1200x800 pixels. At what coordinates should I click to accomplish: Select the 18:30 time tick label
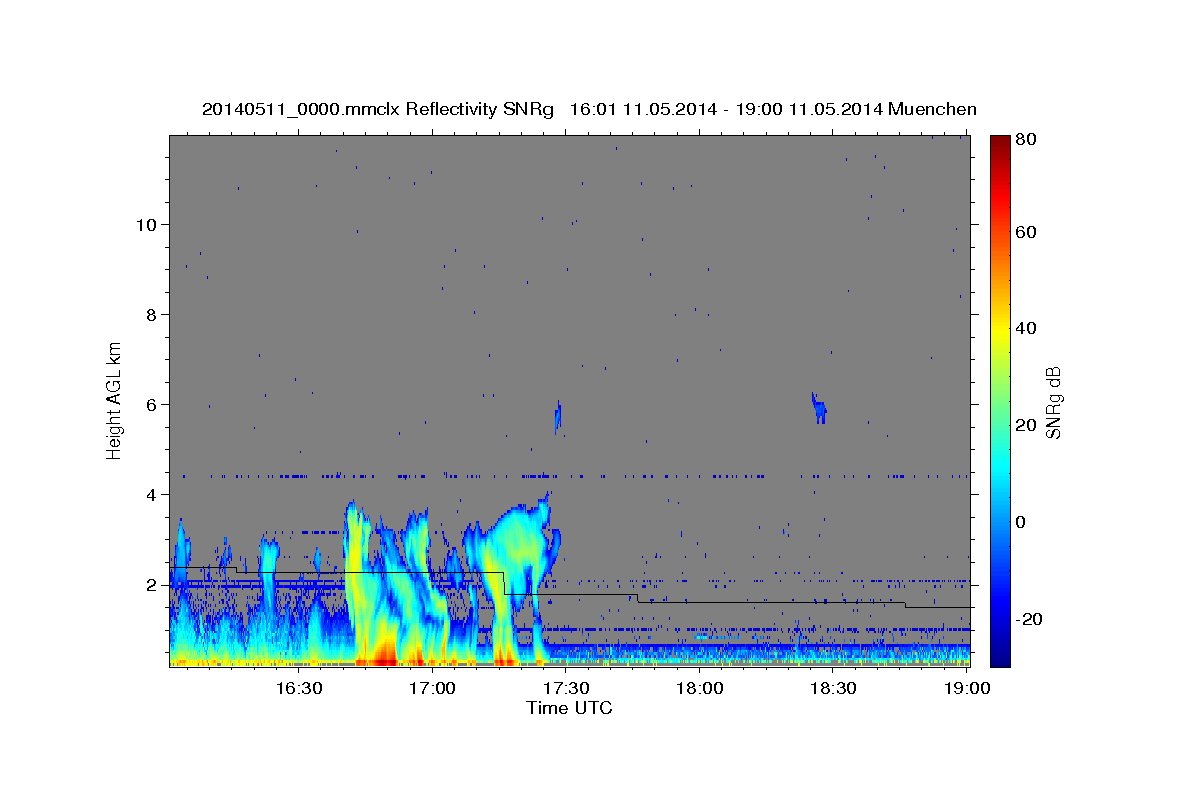(x=834, y=688)
